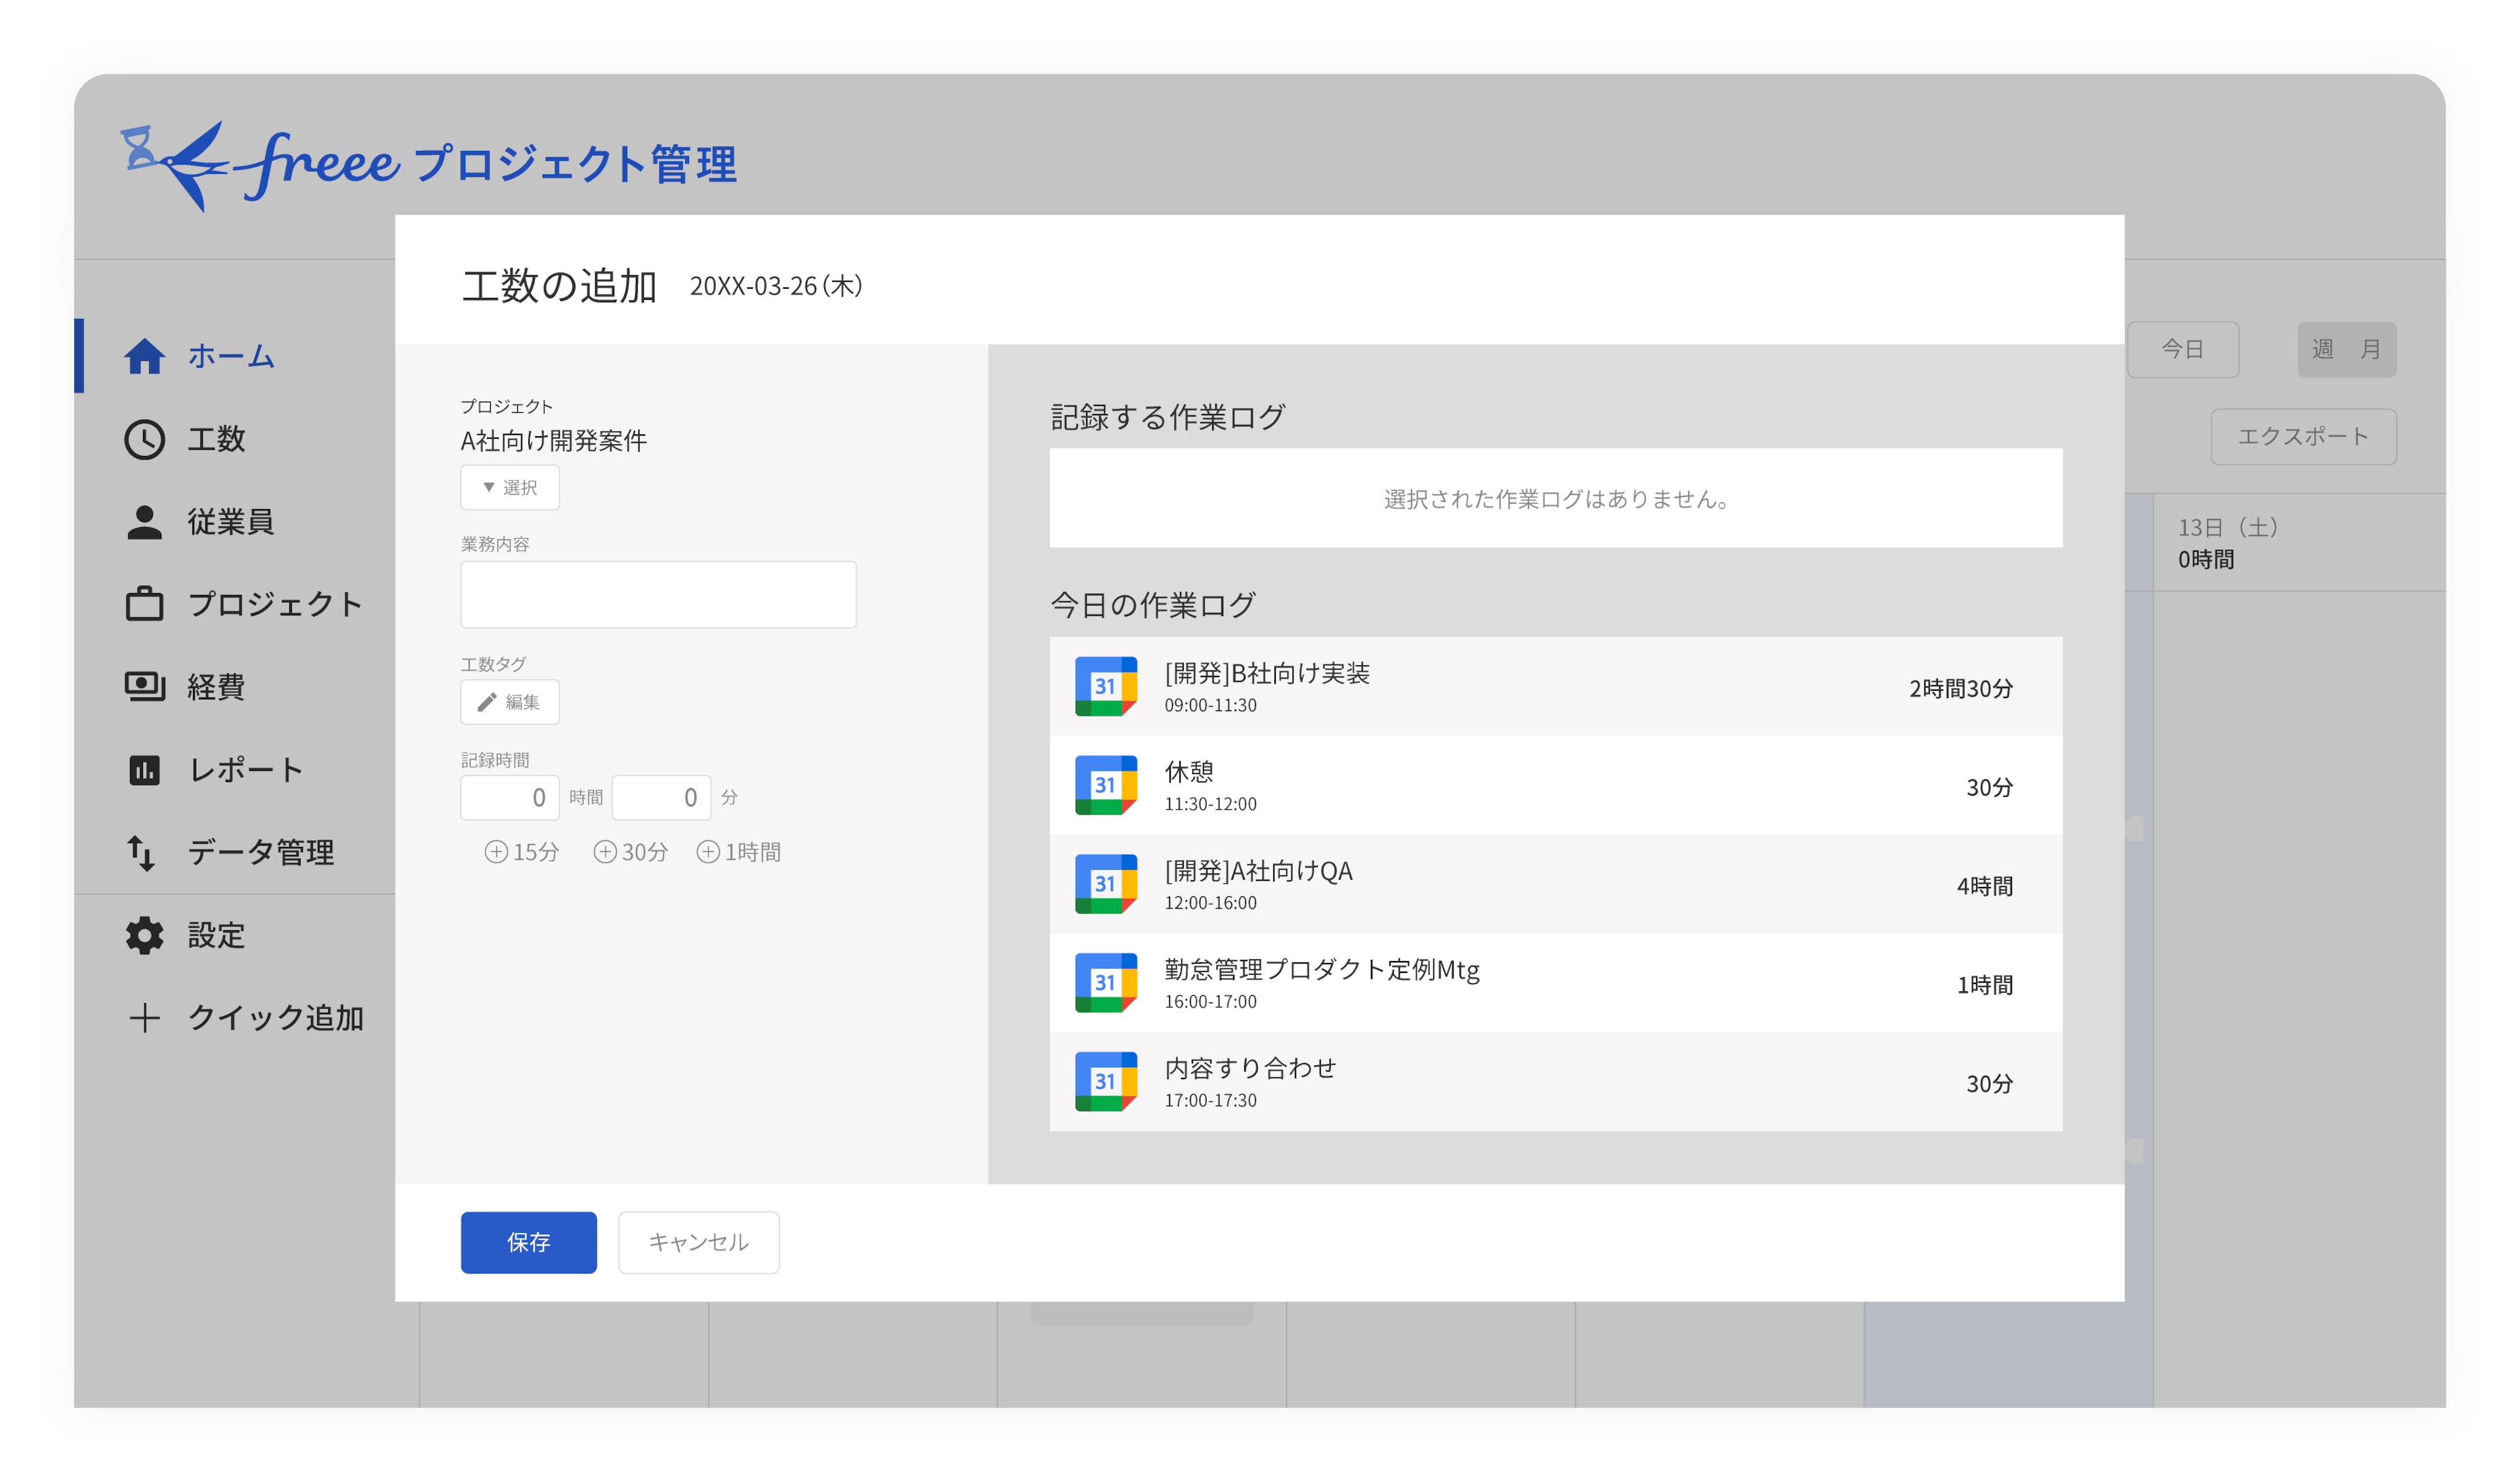
Task: Add 30分 quick time increment
Action: (x=630, y=852)
